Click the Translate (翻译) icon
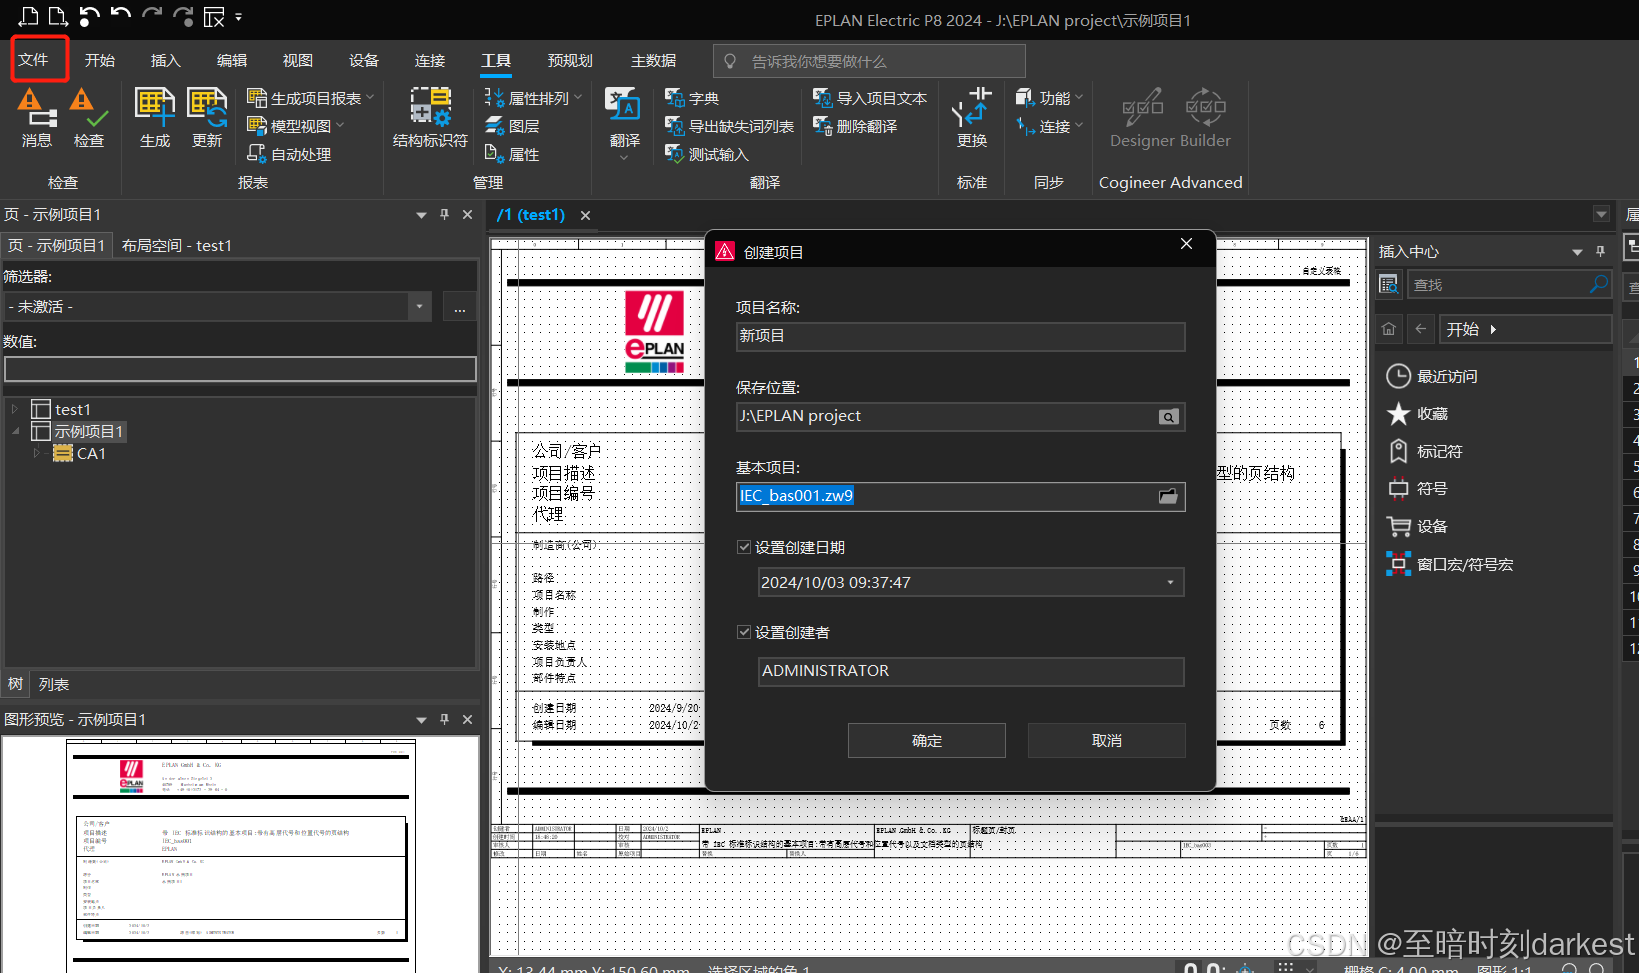 pos(623,105)
